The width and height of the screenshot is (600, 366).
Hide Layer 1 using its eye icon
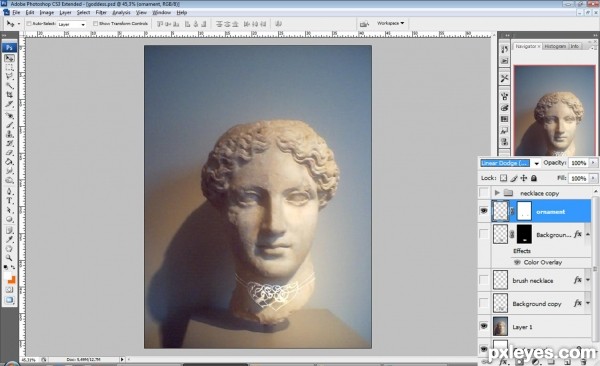pyautogui.click(x=484, y=326)
